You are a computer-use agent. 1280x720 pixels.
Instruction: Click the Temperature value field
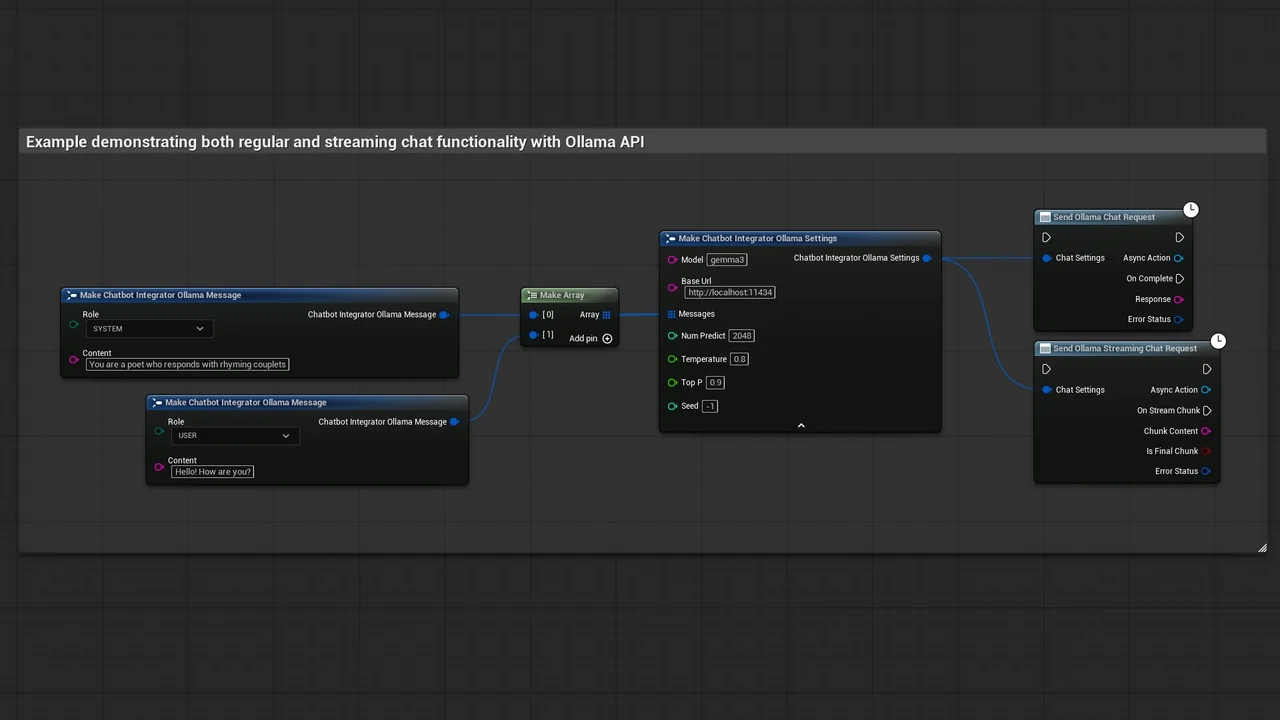tap(739, 359)
